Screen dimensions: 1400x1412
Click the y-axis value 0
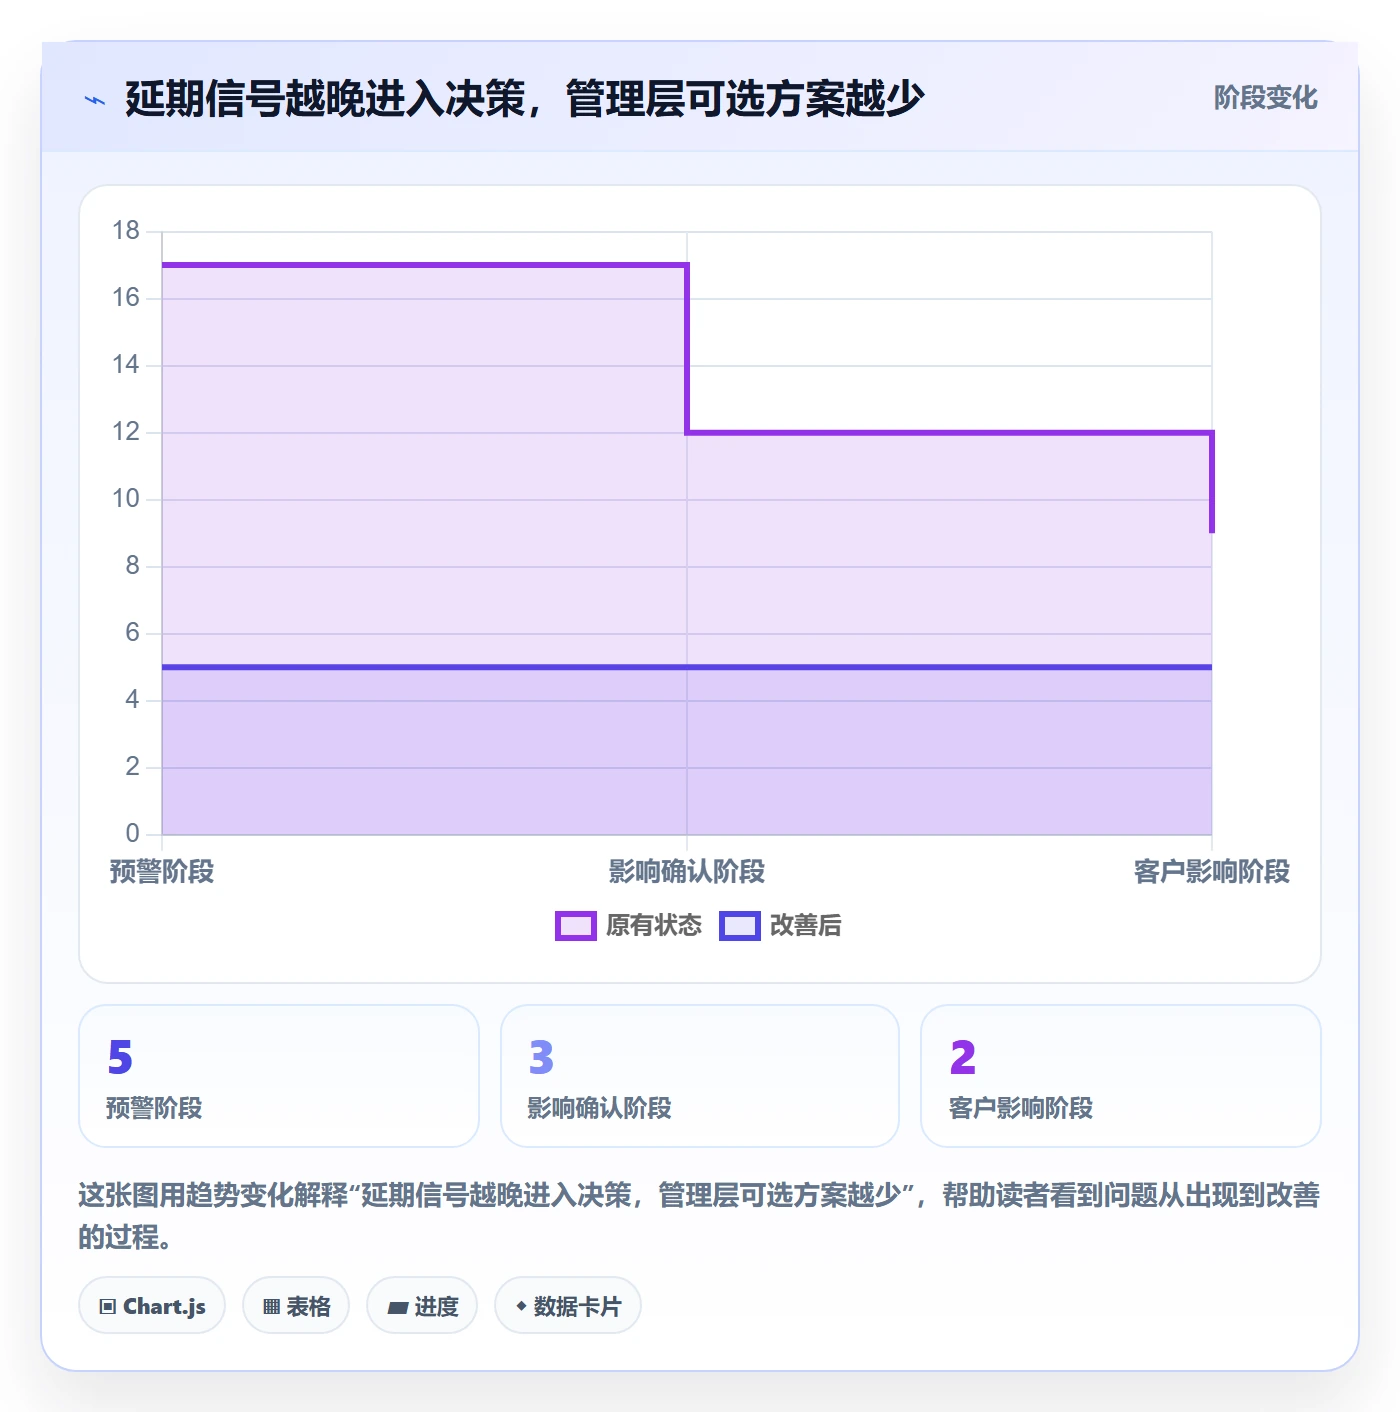[x=132, y=834]
